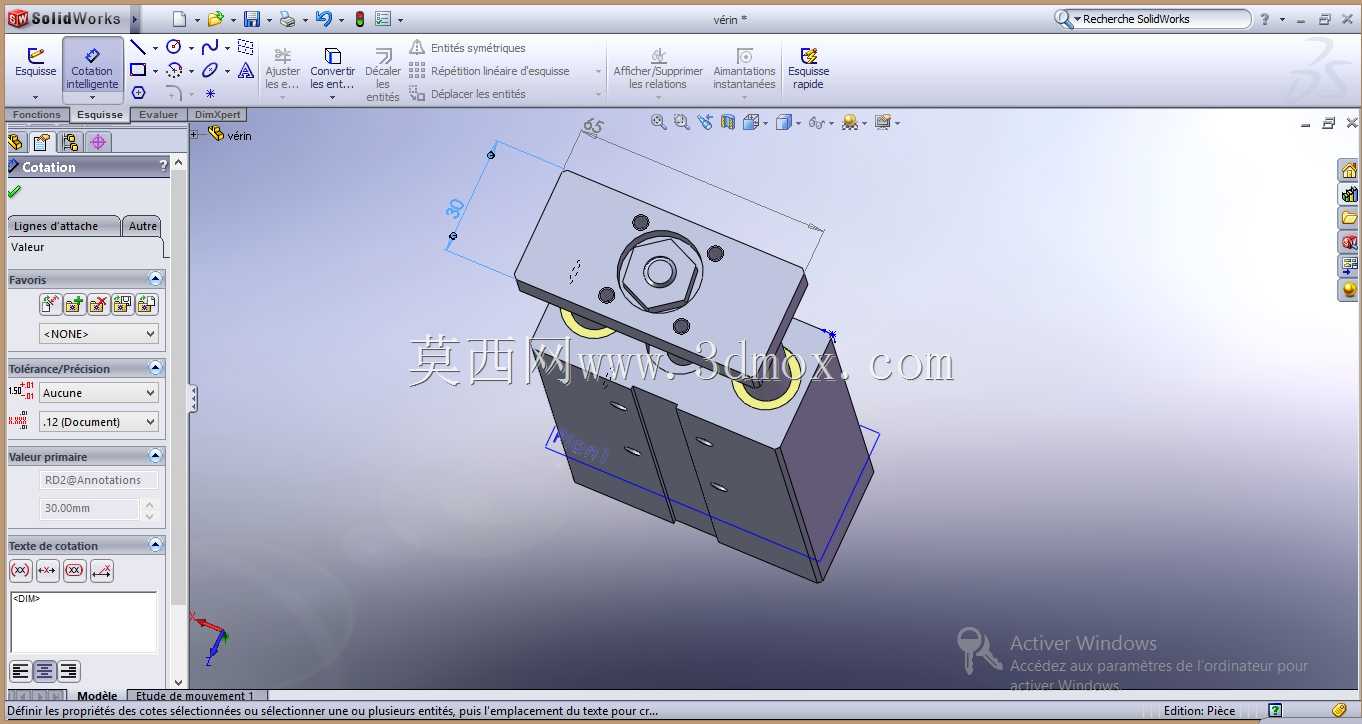This screenshot has height=724, width=1362.
Task: Click the Previous view icon
Action: coord(705,122)
